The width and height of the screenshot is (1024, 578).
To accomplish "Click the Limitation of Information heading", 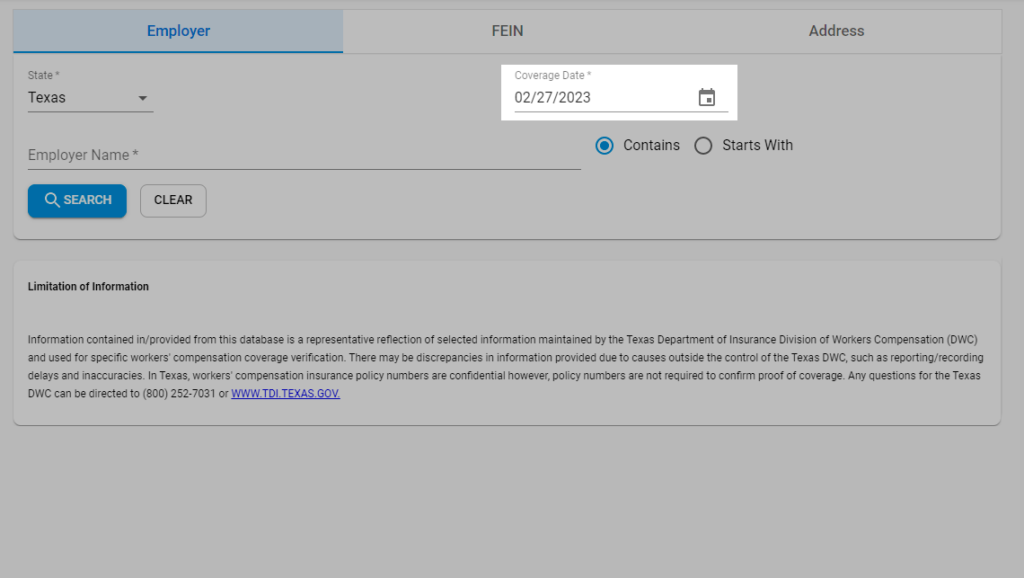I will [x=88, y=287].
